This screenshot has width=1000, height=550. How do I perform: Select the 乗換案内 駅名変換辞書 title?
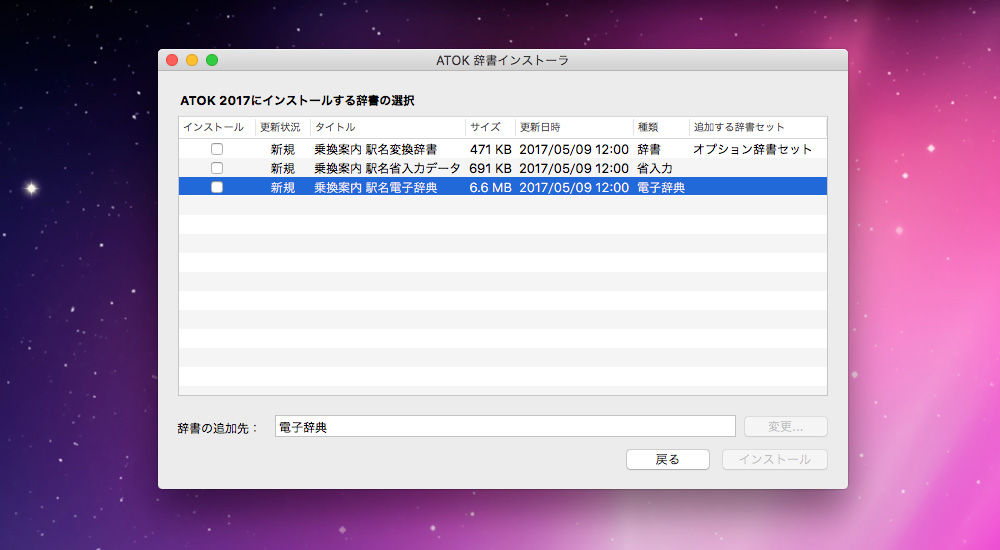[x=376, y=149]
